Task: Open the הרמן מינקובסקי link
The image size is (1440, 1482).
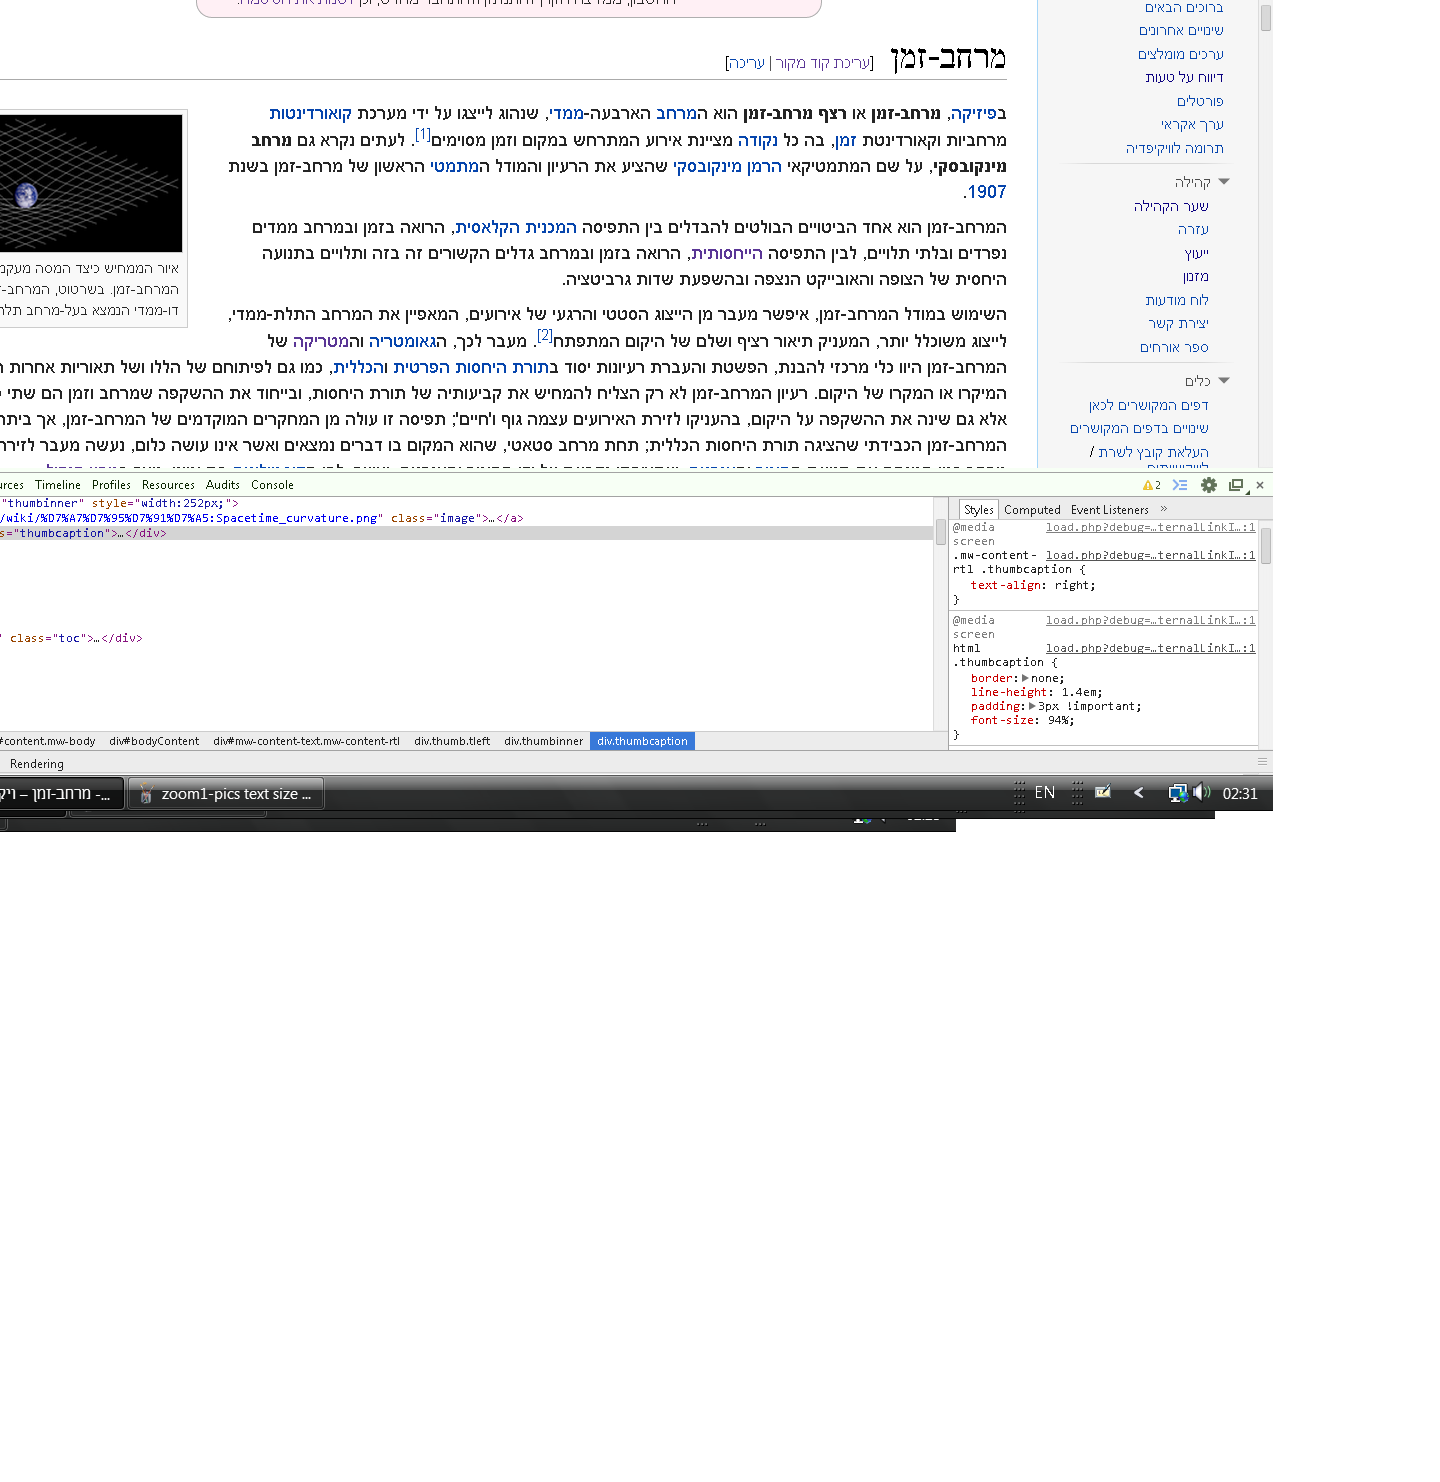Action: point(727,166)
